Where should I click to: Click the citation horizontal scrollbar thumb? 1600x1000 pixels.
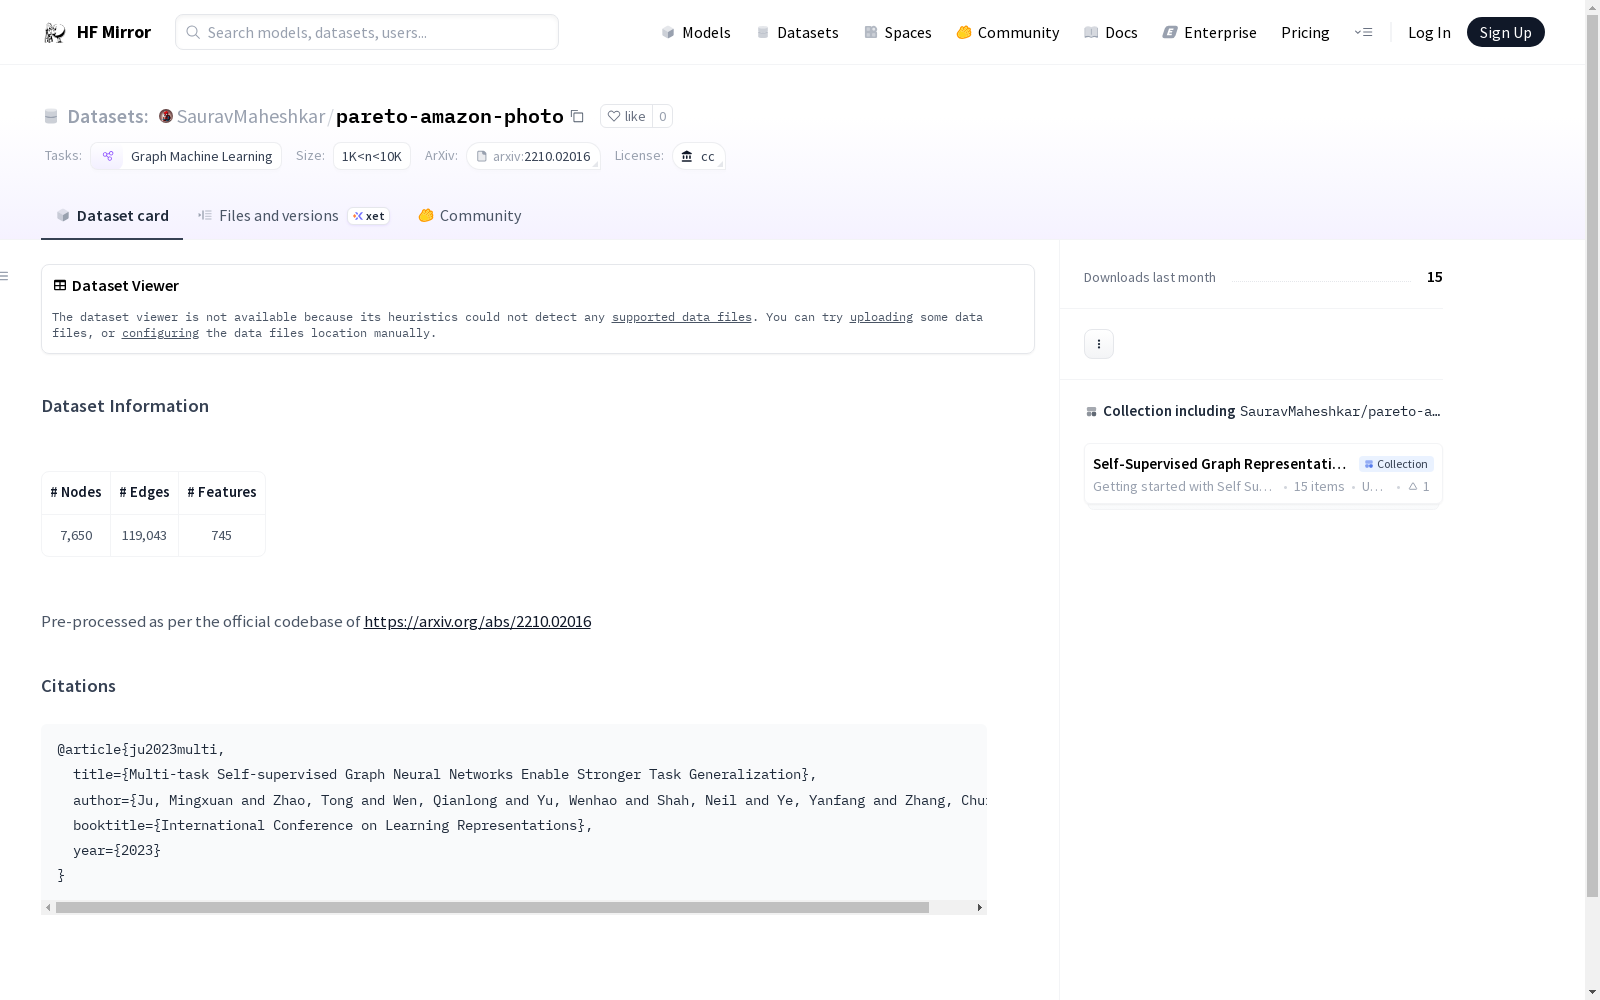[492, 907]
